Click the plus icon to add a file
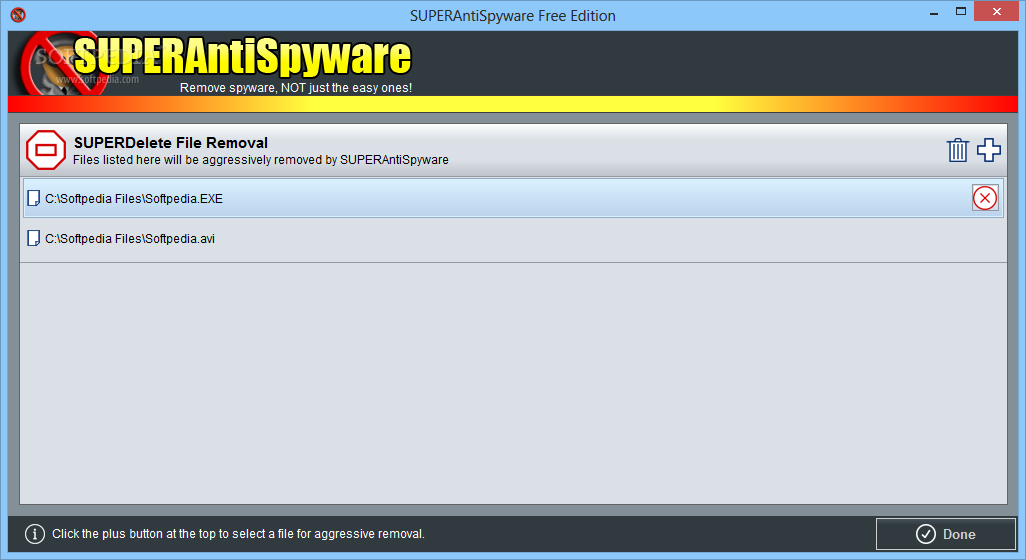1026x560 pixels. (x=989, y=150)
